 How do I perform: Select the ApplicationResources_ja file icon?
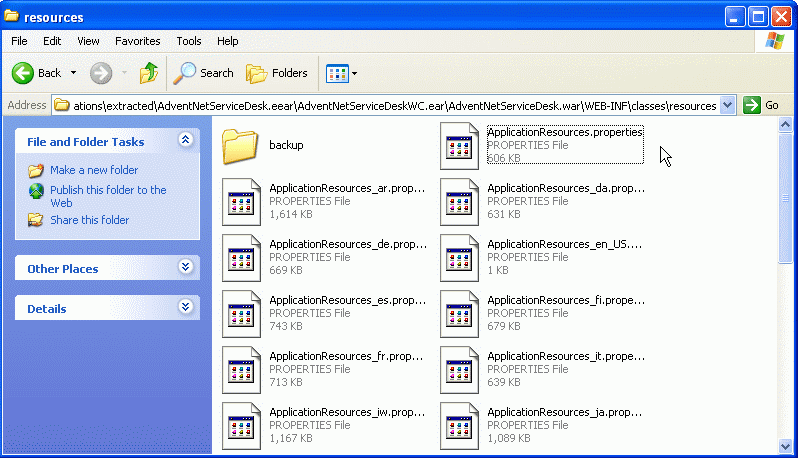459,426
